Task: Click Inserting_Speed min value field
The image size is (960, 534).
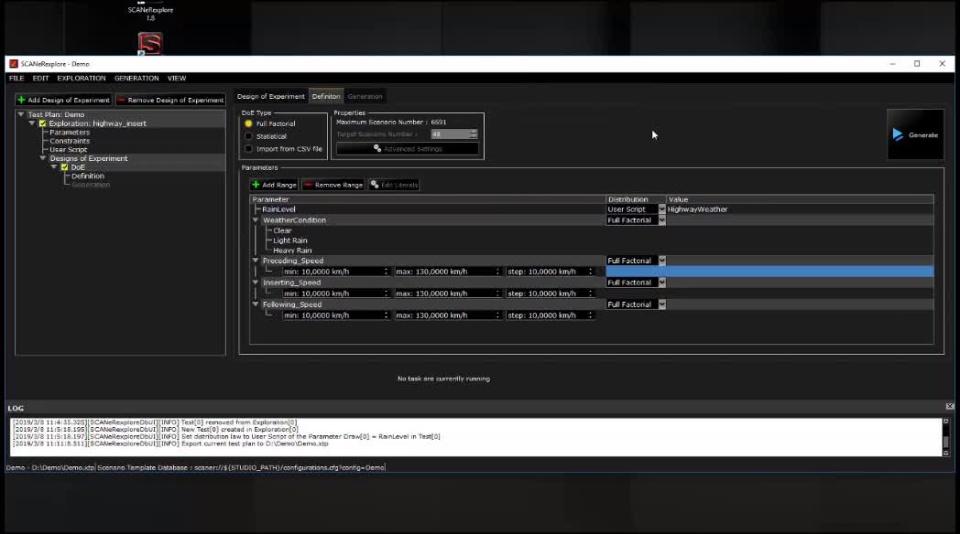Action: point(336,293)
